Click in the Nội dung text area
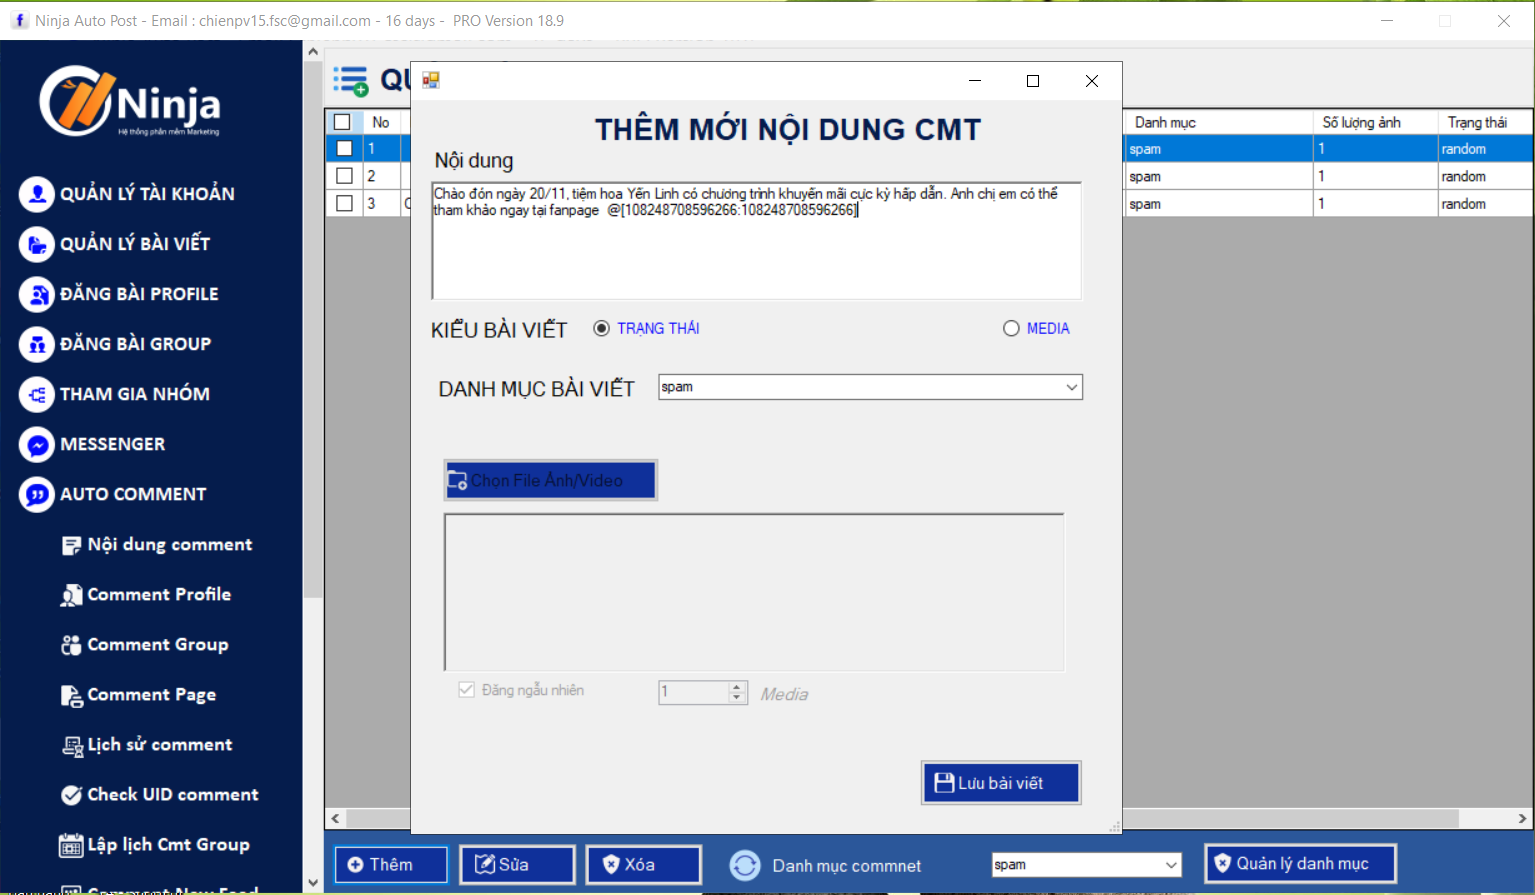Screen dimensions: 1535x895 click(x=756, y=241)
